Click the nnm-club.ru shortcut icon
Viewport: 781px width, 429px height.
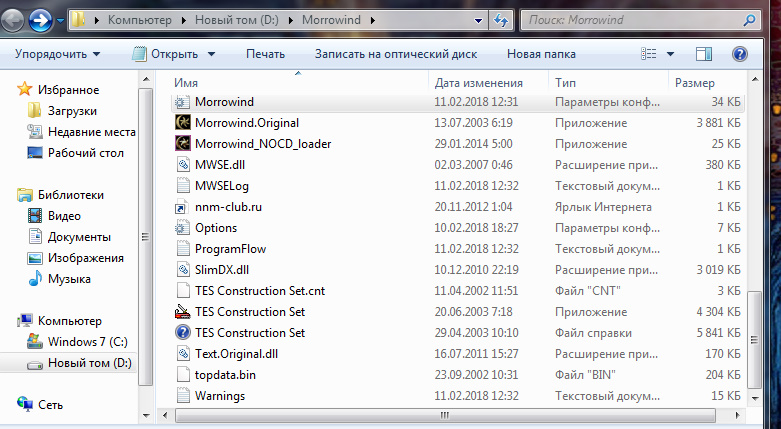(x=182, y=206)
